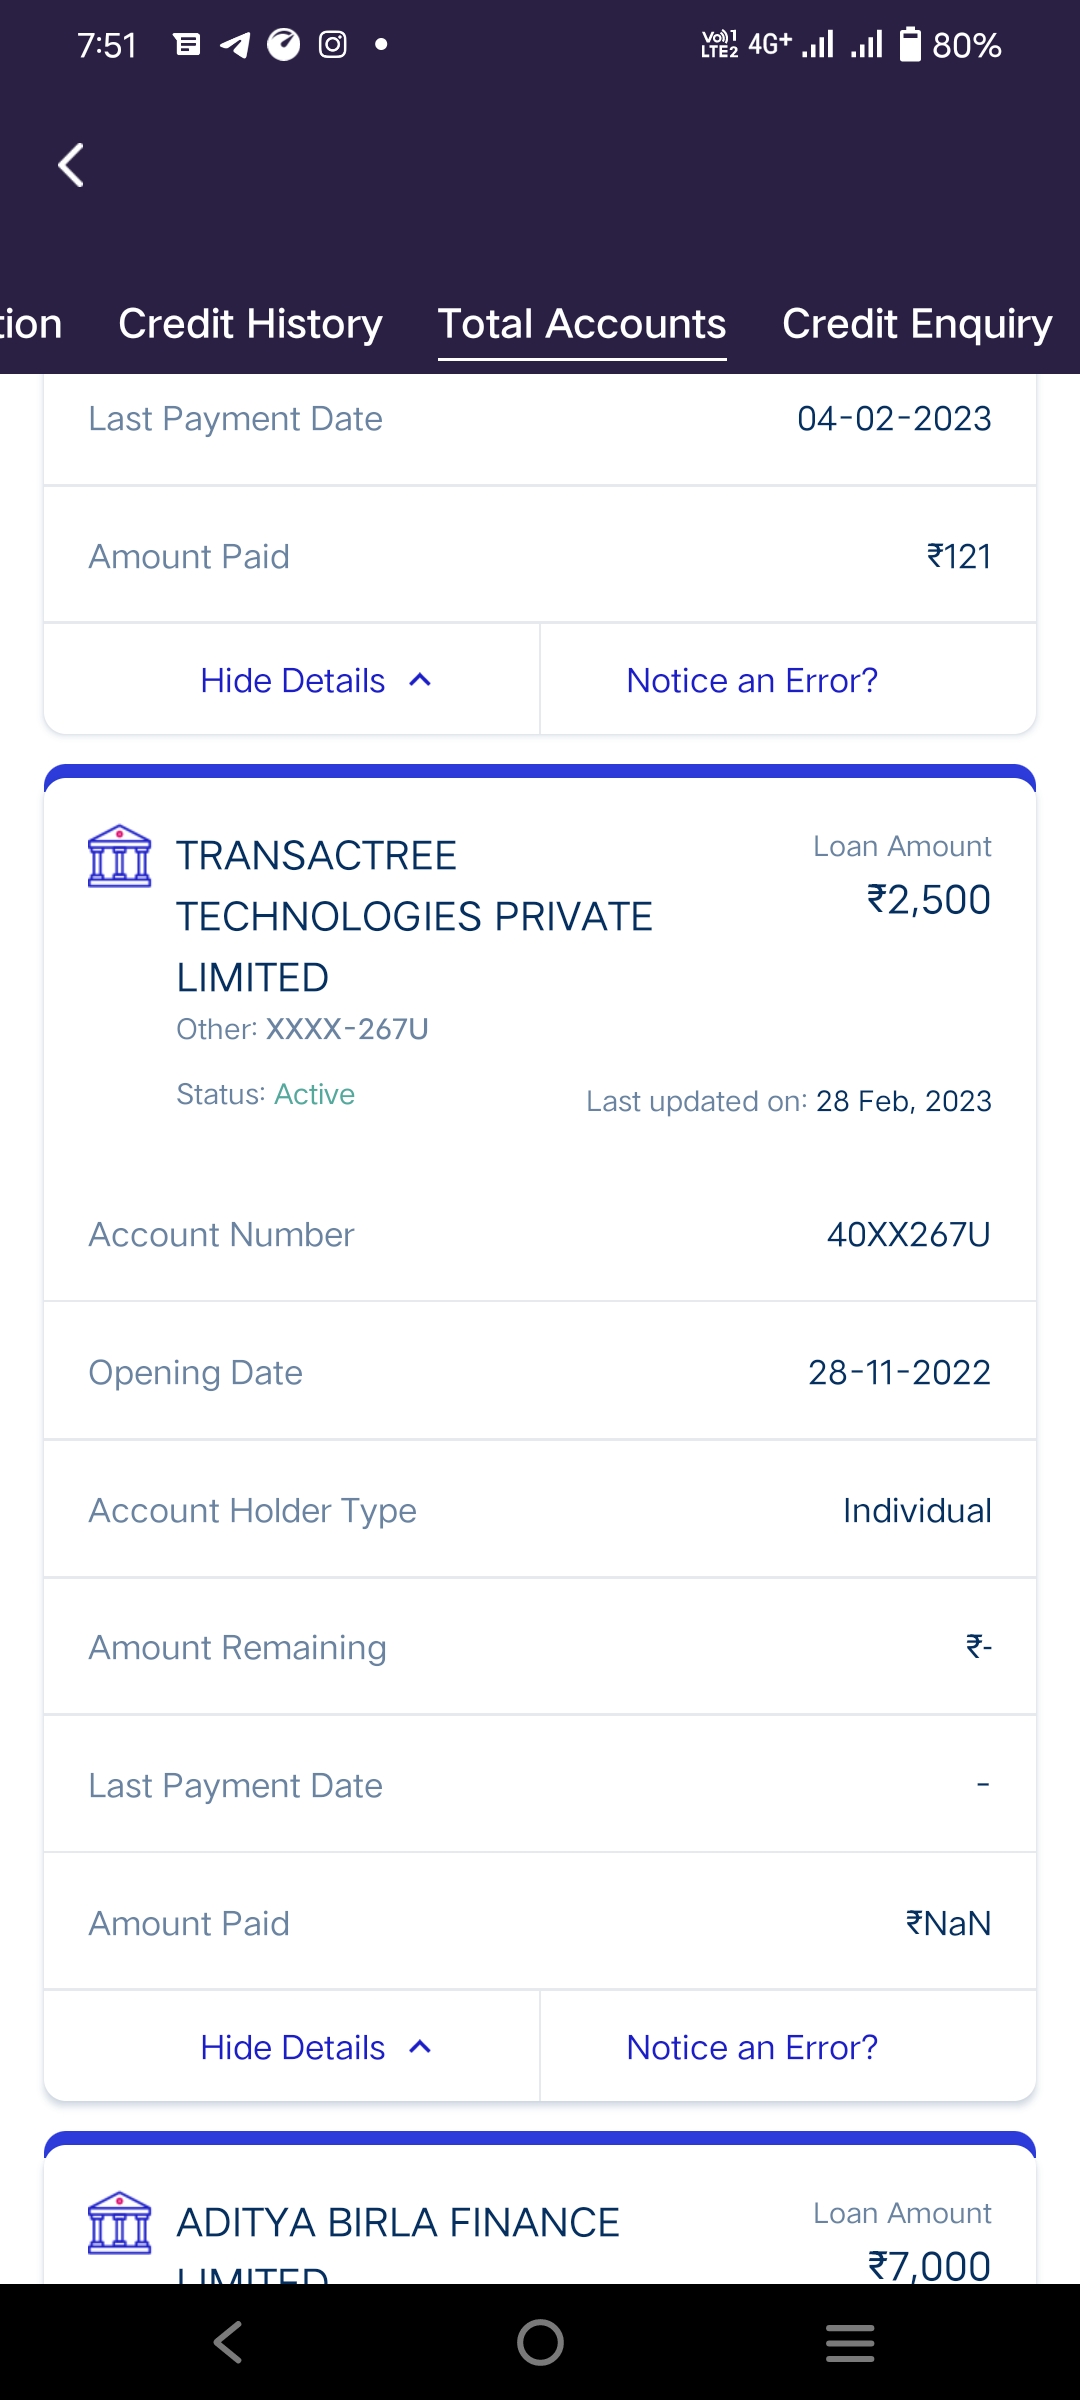Image resolution: width=1080 pixels, height=2400 pixels.
Task: Switch to the Credit History tab
Action: (x=250, y=324)
